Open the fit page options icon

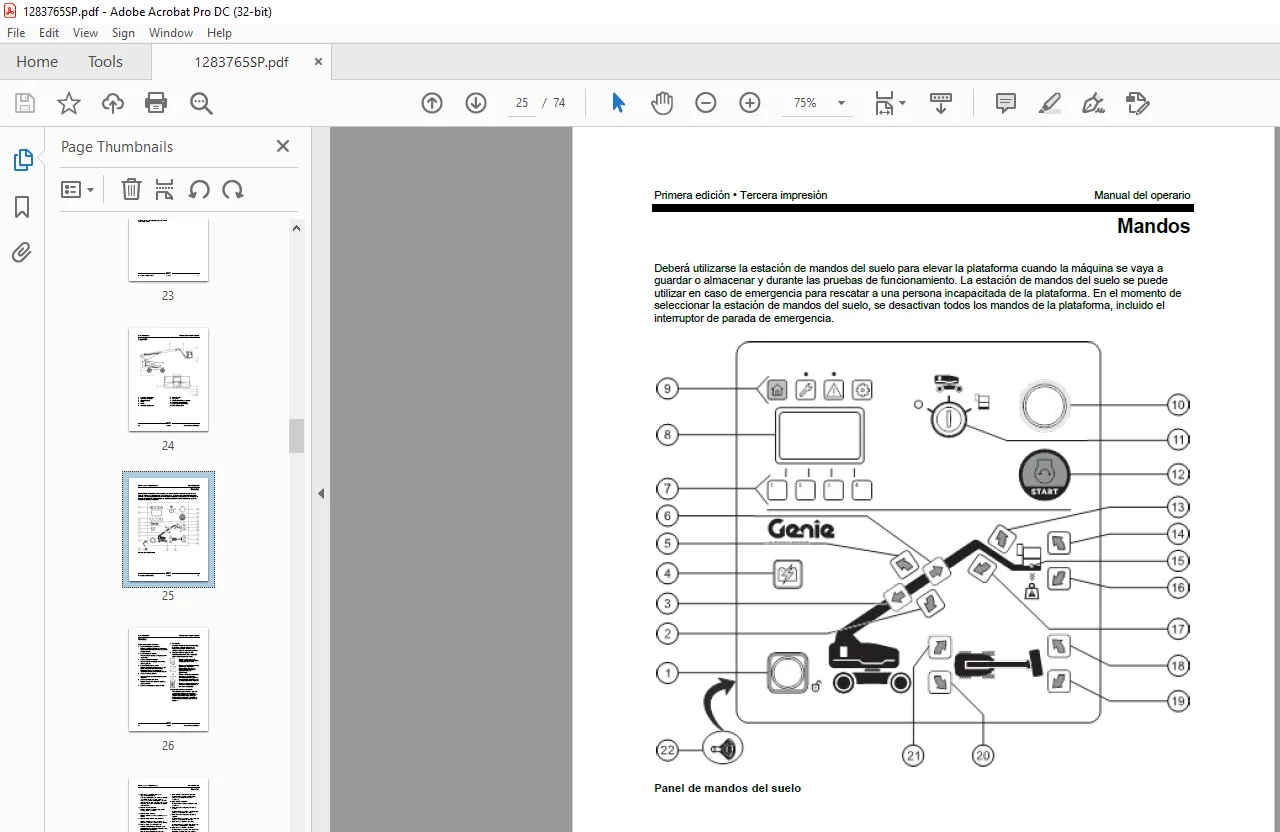[890, 103]
